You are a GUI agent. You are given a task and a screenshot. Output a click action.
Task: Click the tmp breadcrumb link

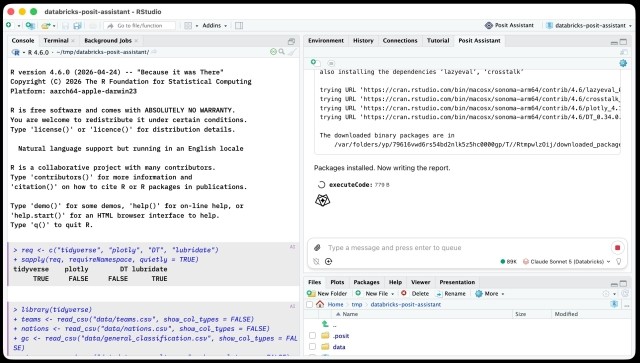tap(357, 305)
